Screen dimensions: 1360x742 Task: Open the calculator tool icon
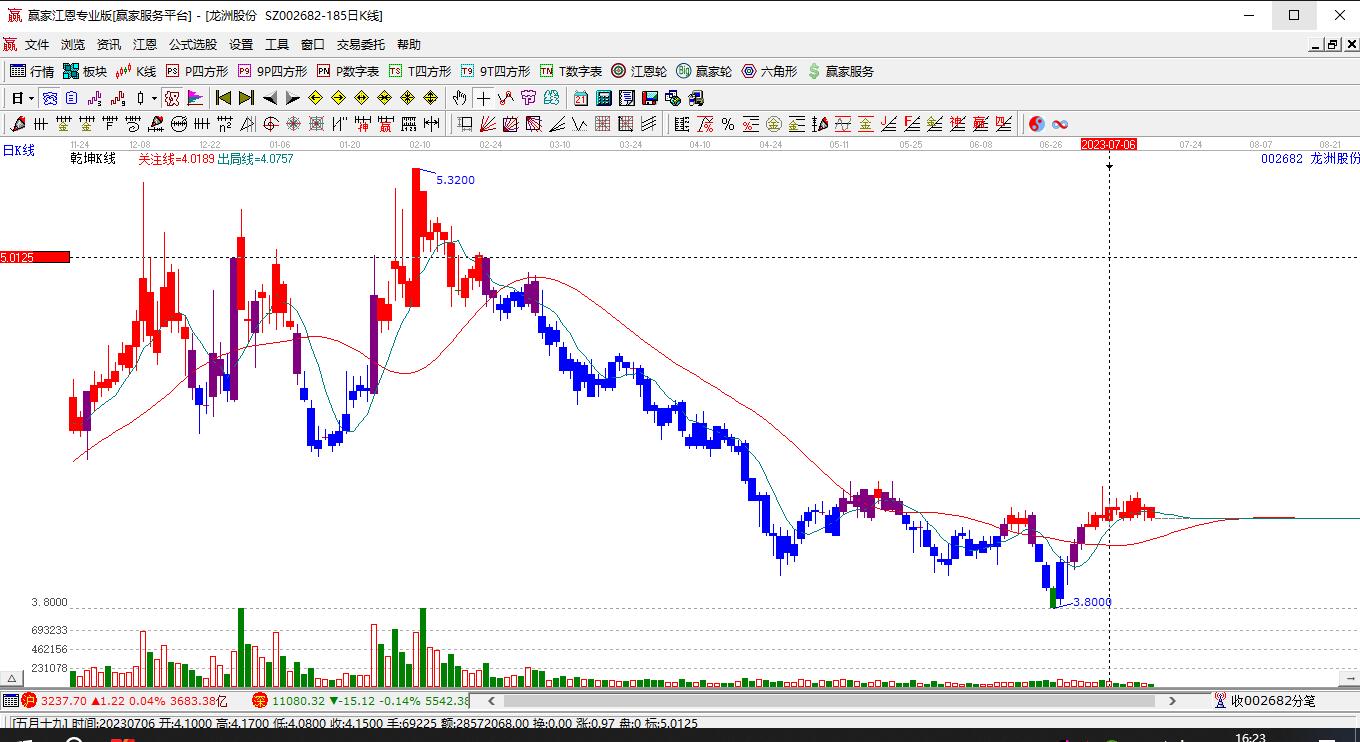(x=604, y=98)
